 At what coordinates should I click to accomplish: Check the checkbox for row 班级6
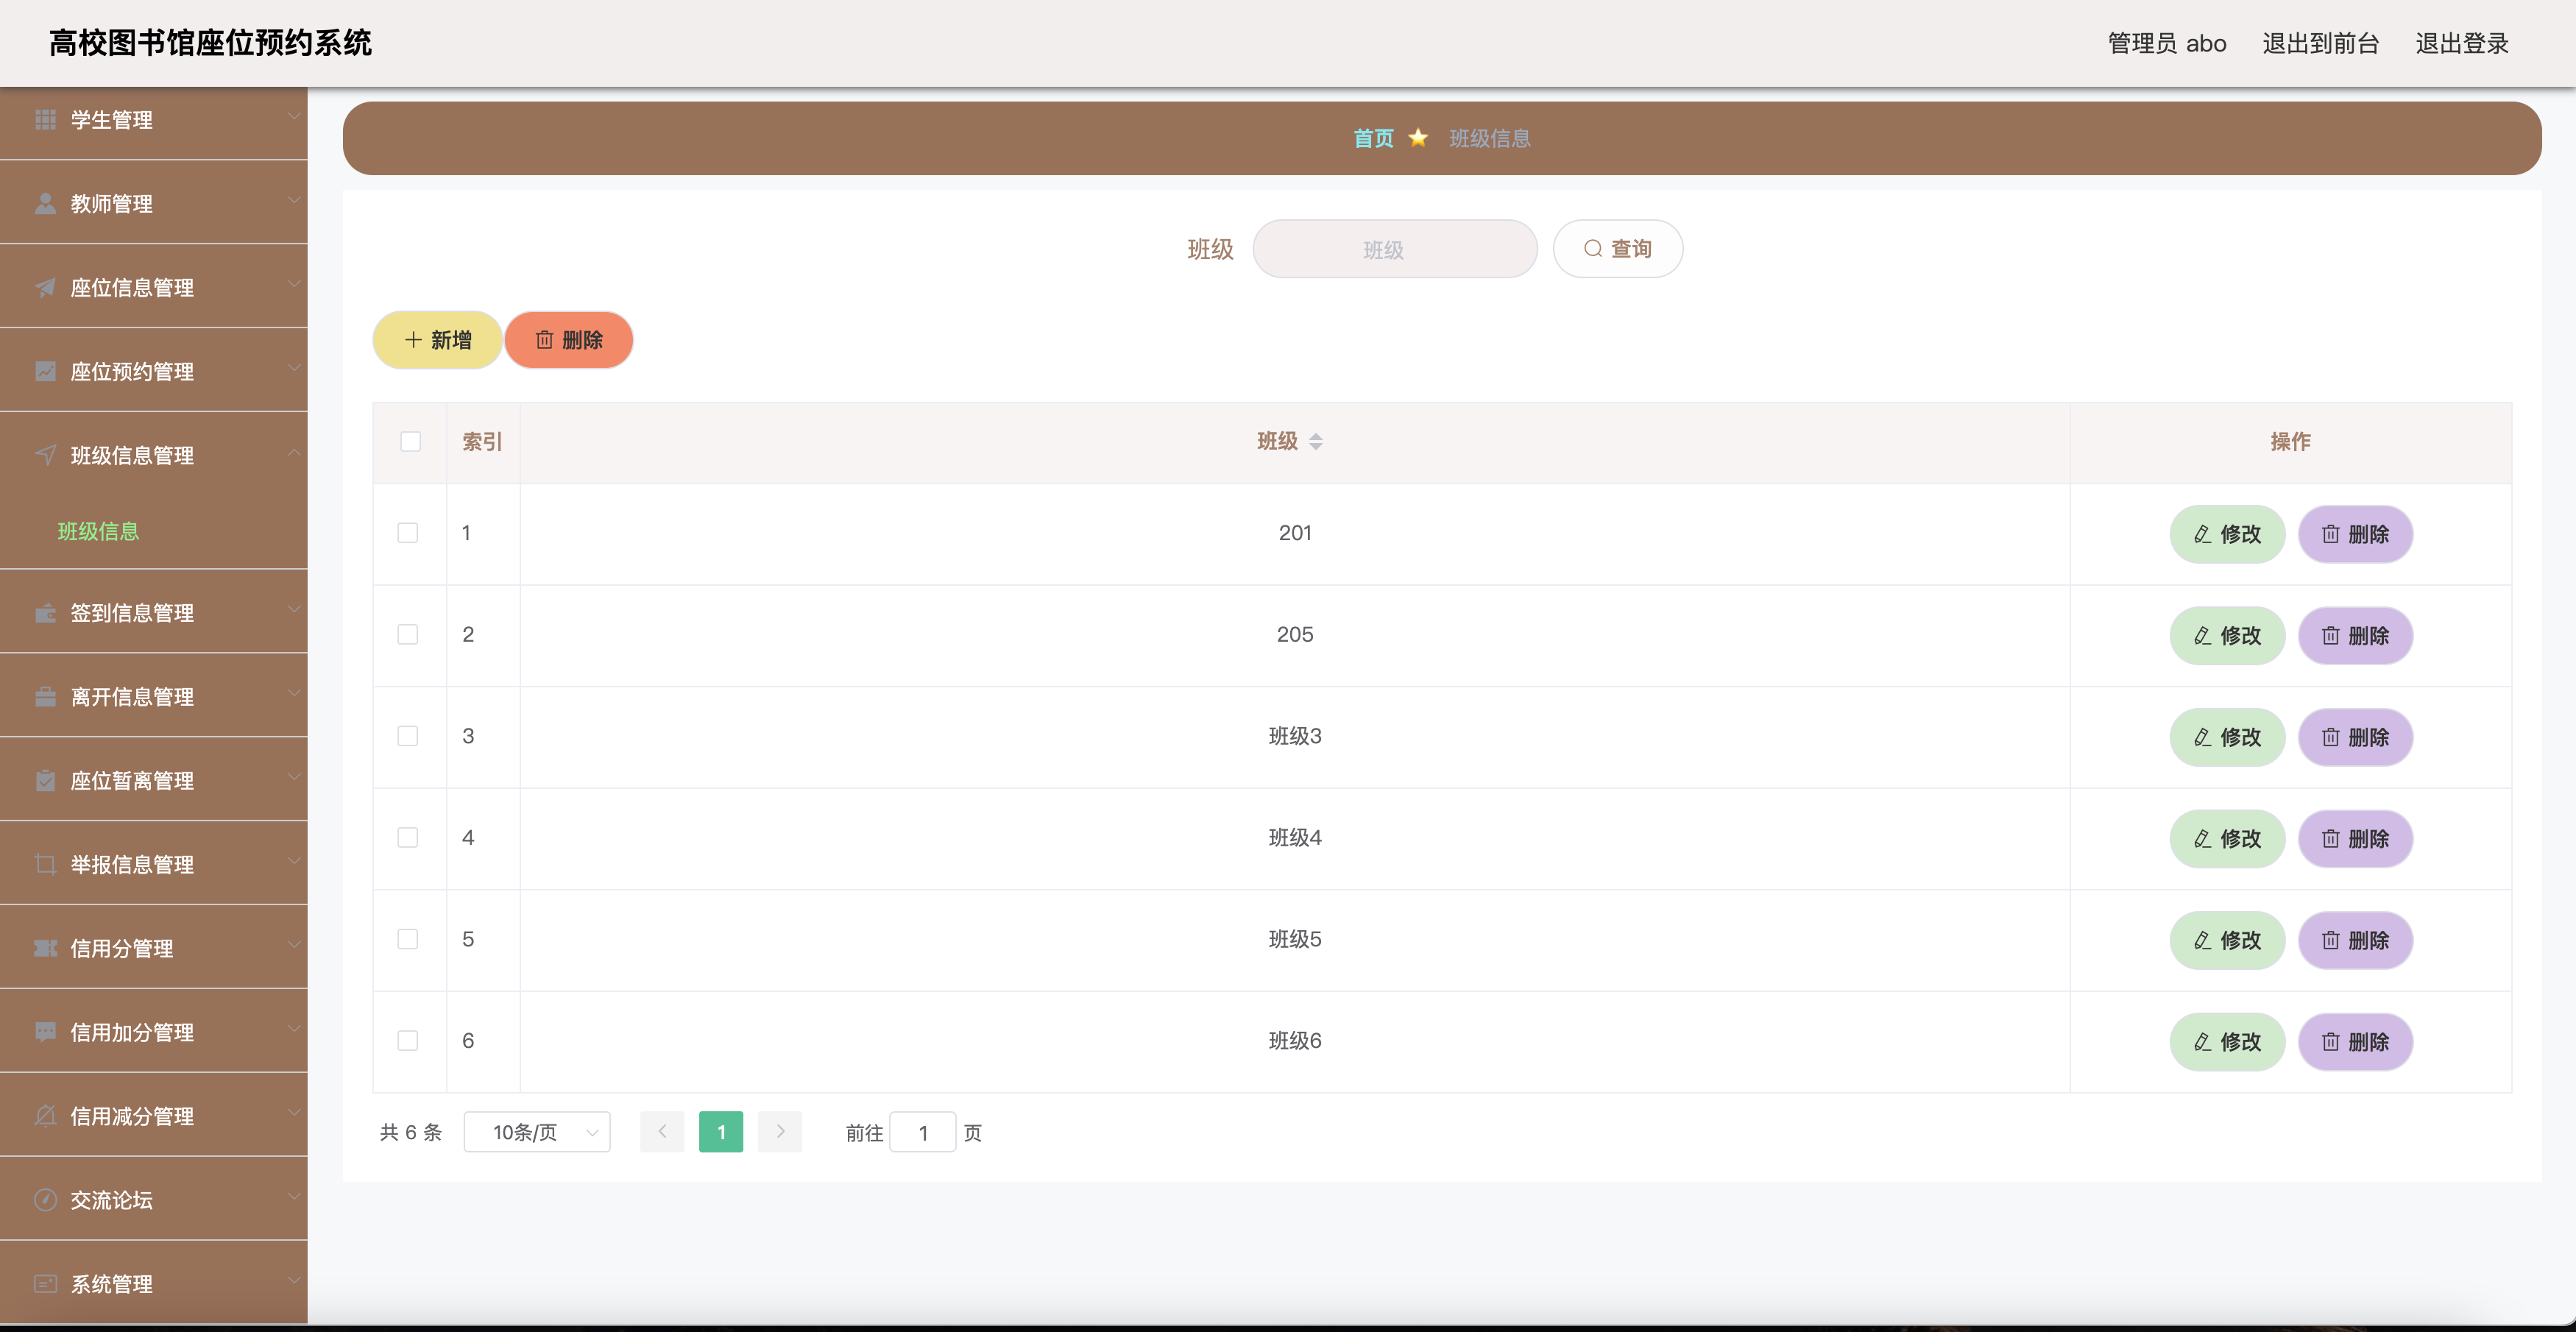(408, 1041)
